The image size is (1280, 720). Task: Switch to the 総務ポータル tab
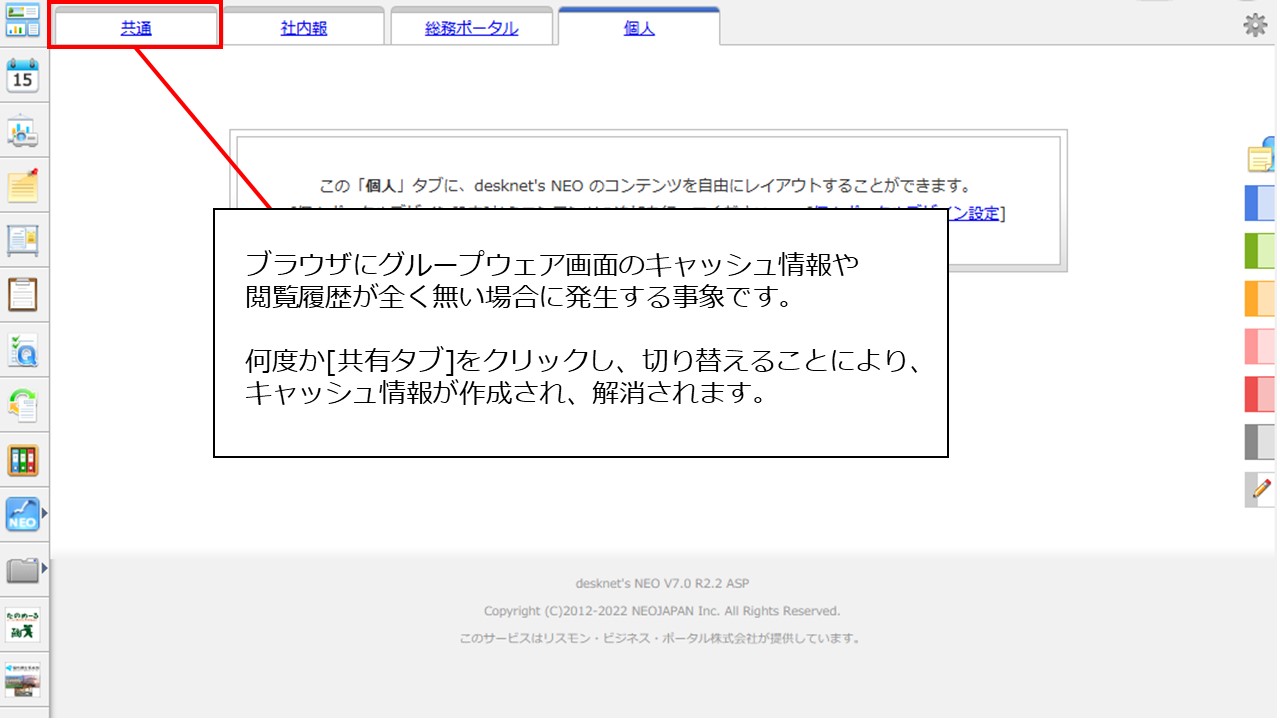point(472,29)
